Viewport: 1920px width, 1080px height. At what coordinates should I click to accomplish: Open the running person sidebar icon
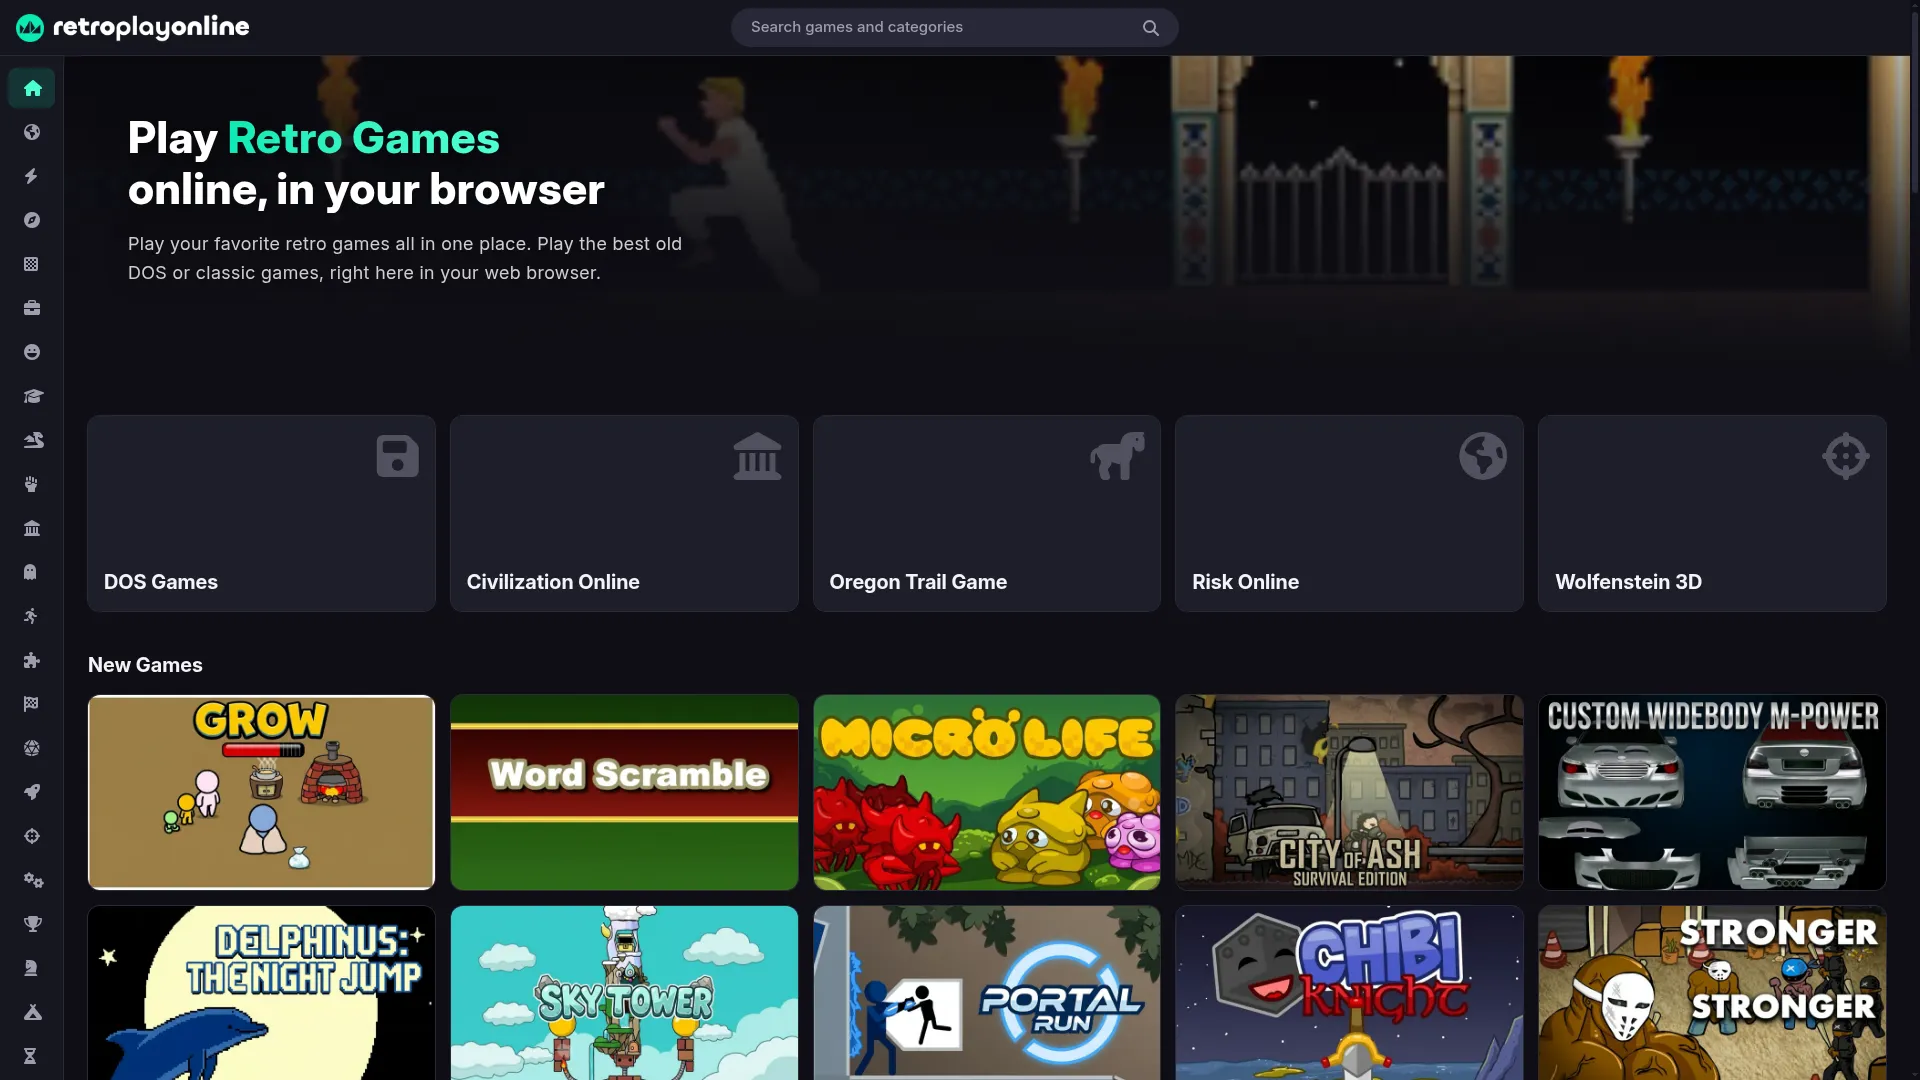(x=32, y=616)
